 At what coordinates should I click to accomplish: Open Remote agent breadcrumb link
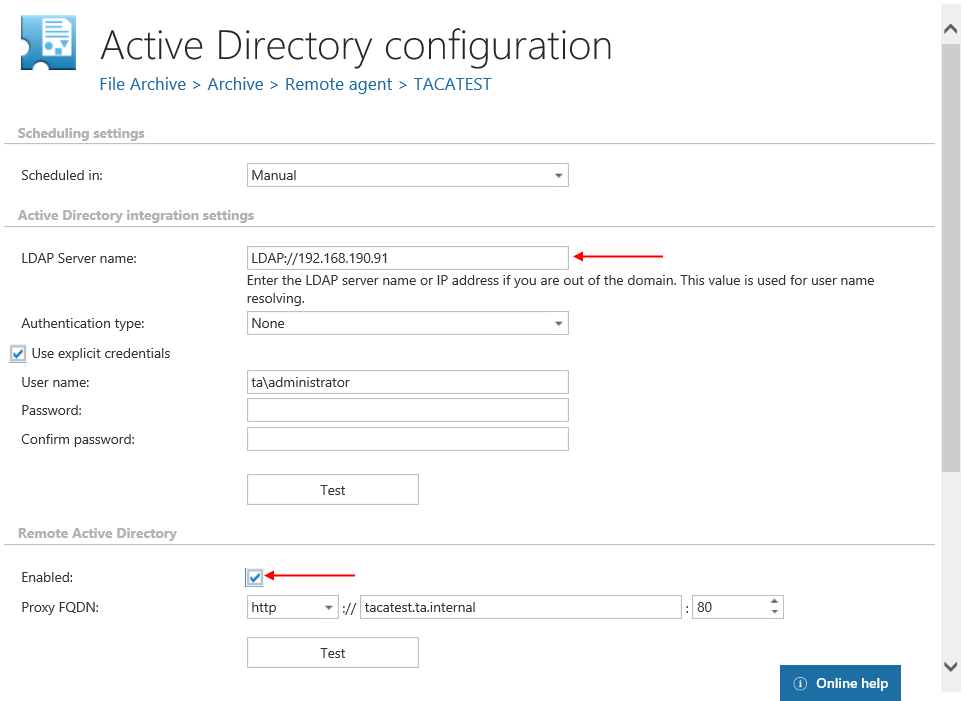pyautogui.click(x=338, y=84)
